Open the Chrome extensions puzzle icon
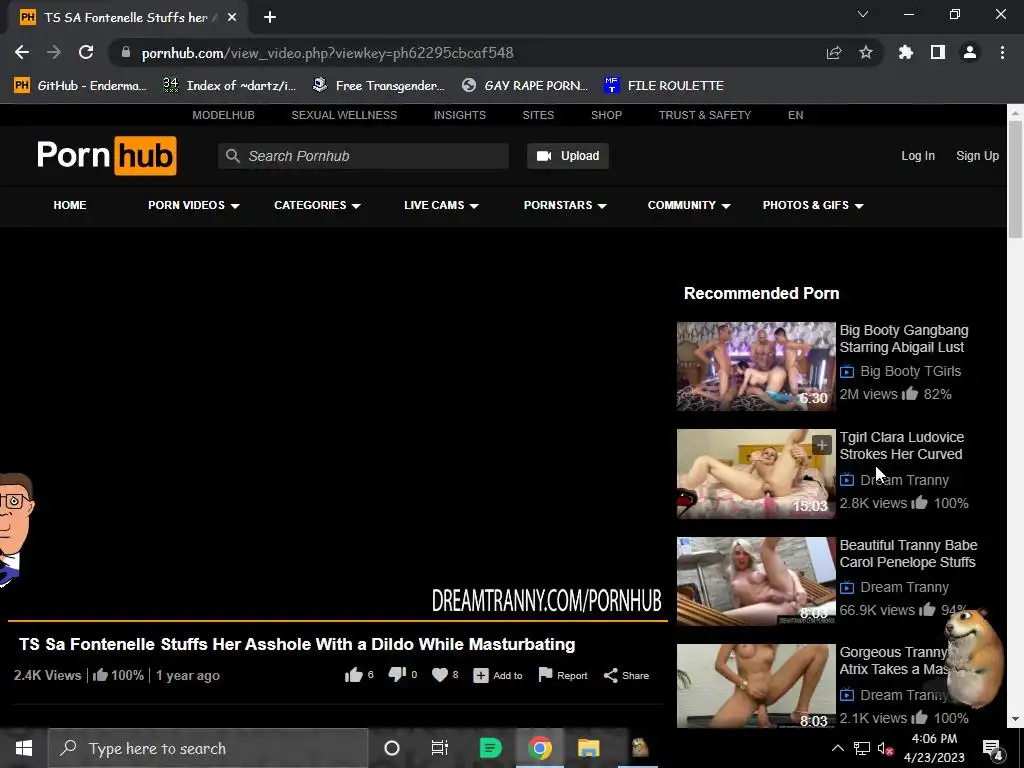This screenshot has height=768, width=1024. tap(906, 52)
